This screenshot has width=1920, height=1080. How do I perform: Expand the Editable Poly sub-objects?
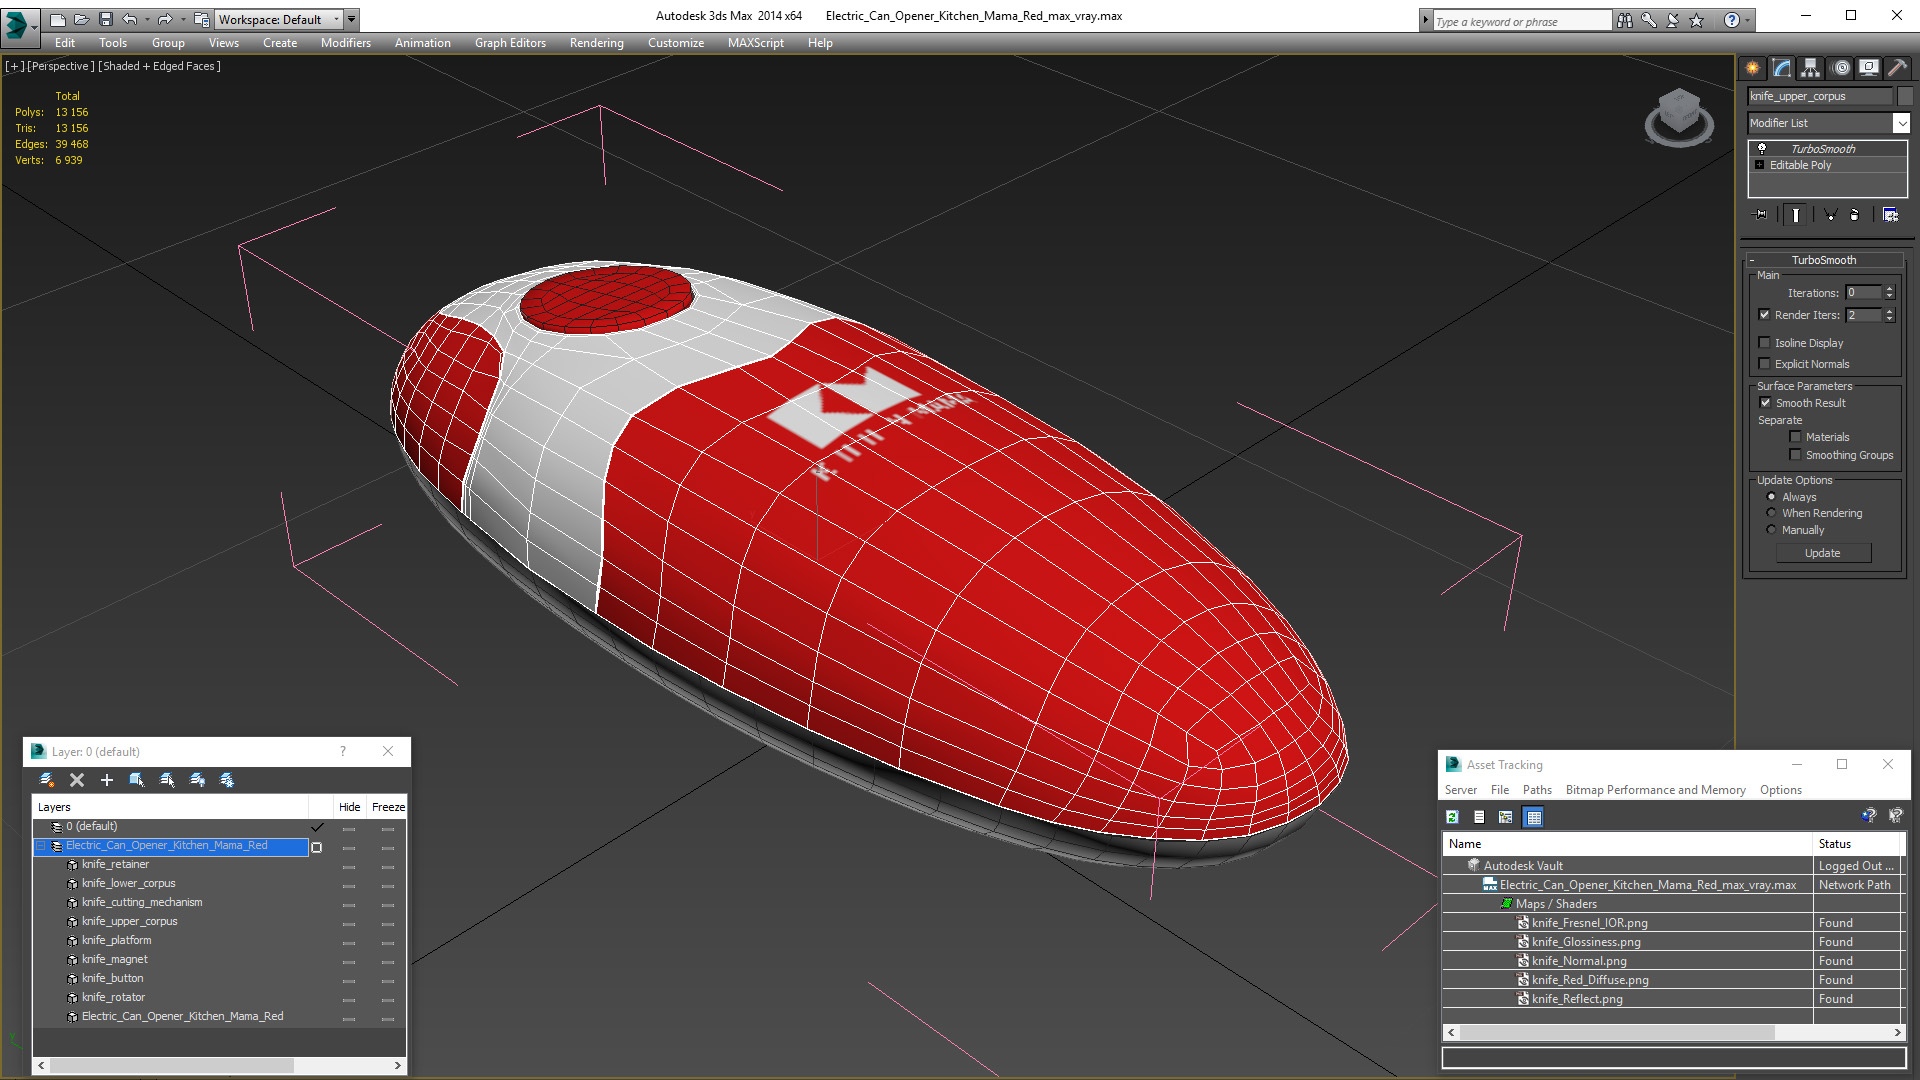tap(1759, 165)
